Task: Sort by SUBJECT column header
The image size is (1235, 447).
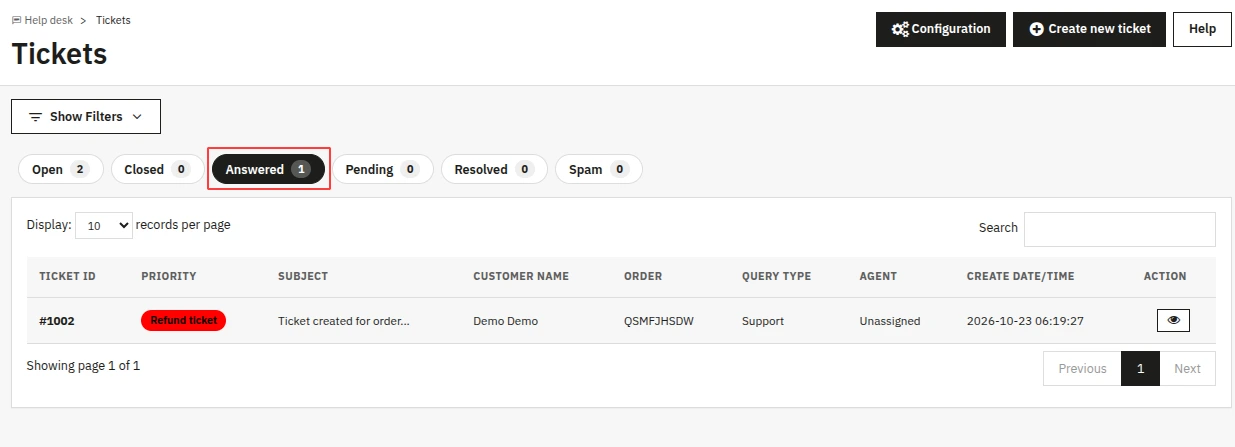Action: click(x=303, y=276)
